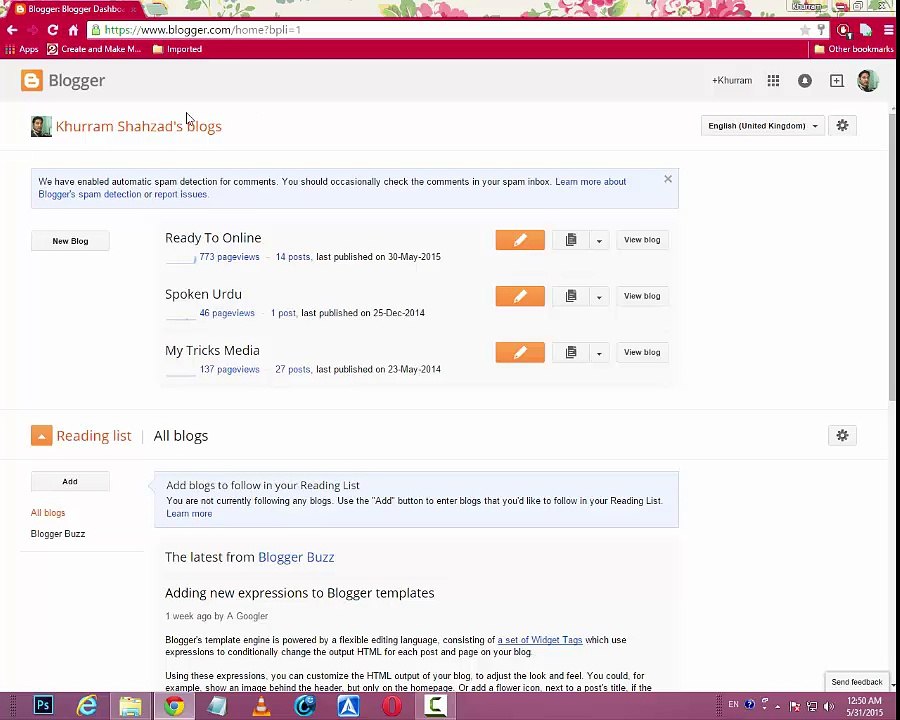The height and width of the screenshot is (720, 900).
Task: Click the Add button in Reading list
Action: coord(70,481)
